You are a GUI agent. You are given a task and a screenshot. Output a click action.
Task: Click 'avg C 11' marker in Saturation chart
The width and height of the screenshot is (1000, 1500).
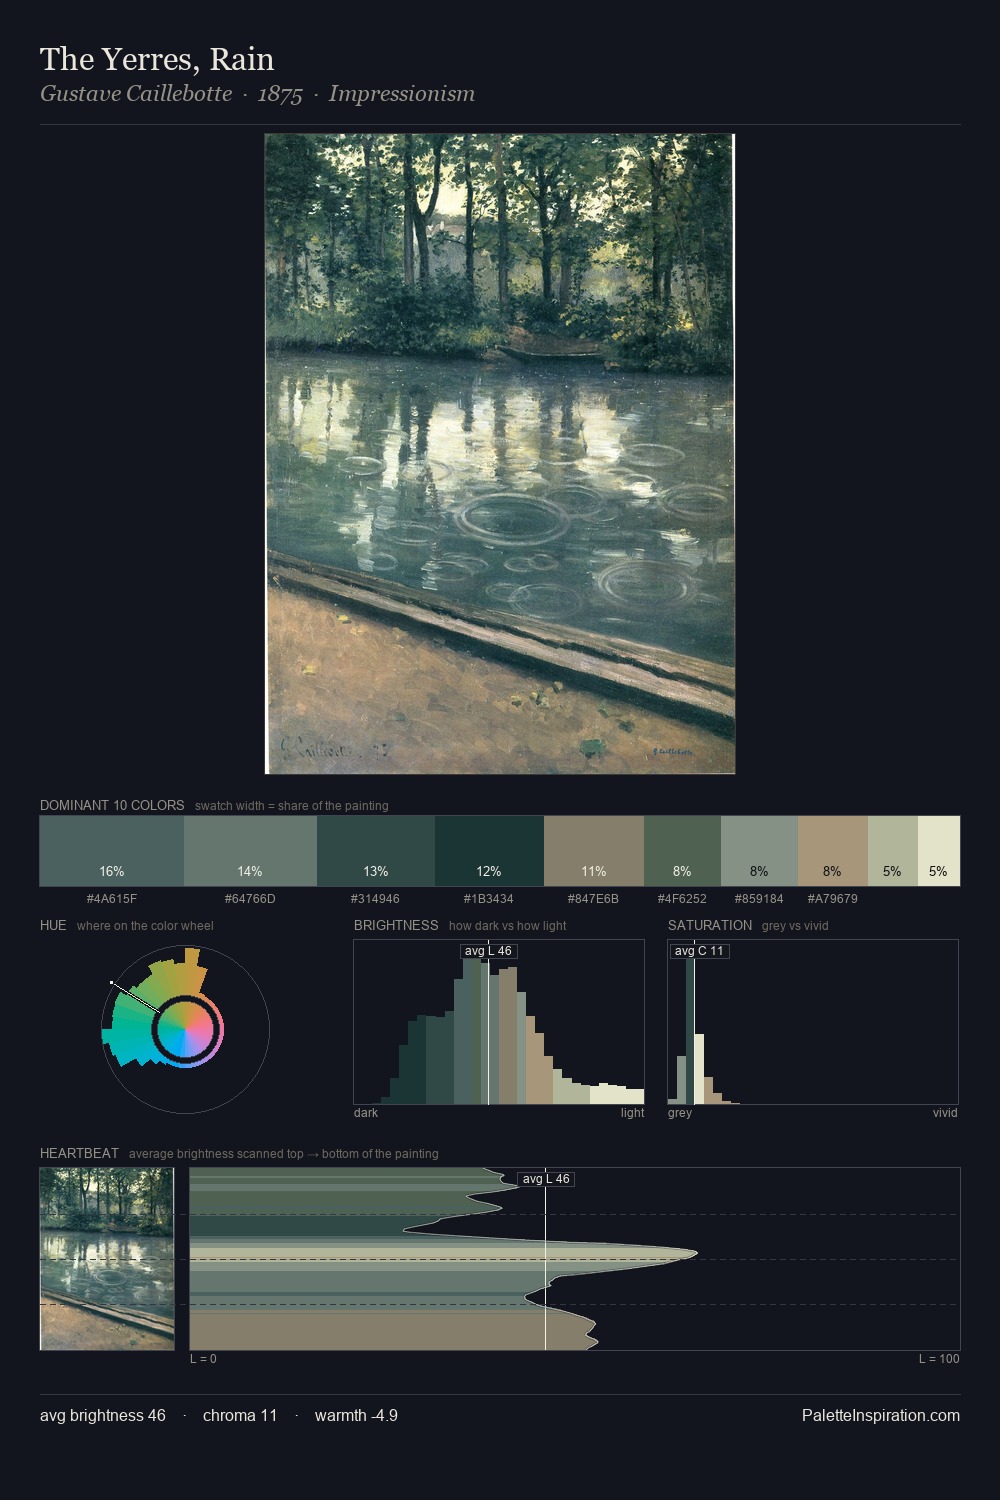(699, 951)
